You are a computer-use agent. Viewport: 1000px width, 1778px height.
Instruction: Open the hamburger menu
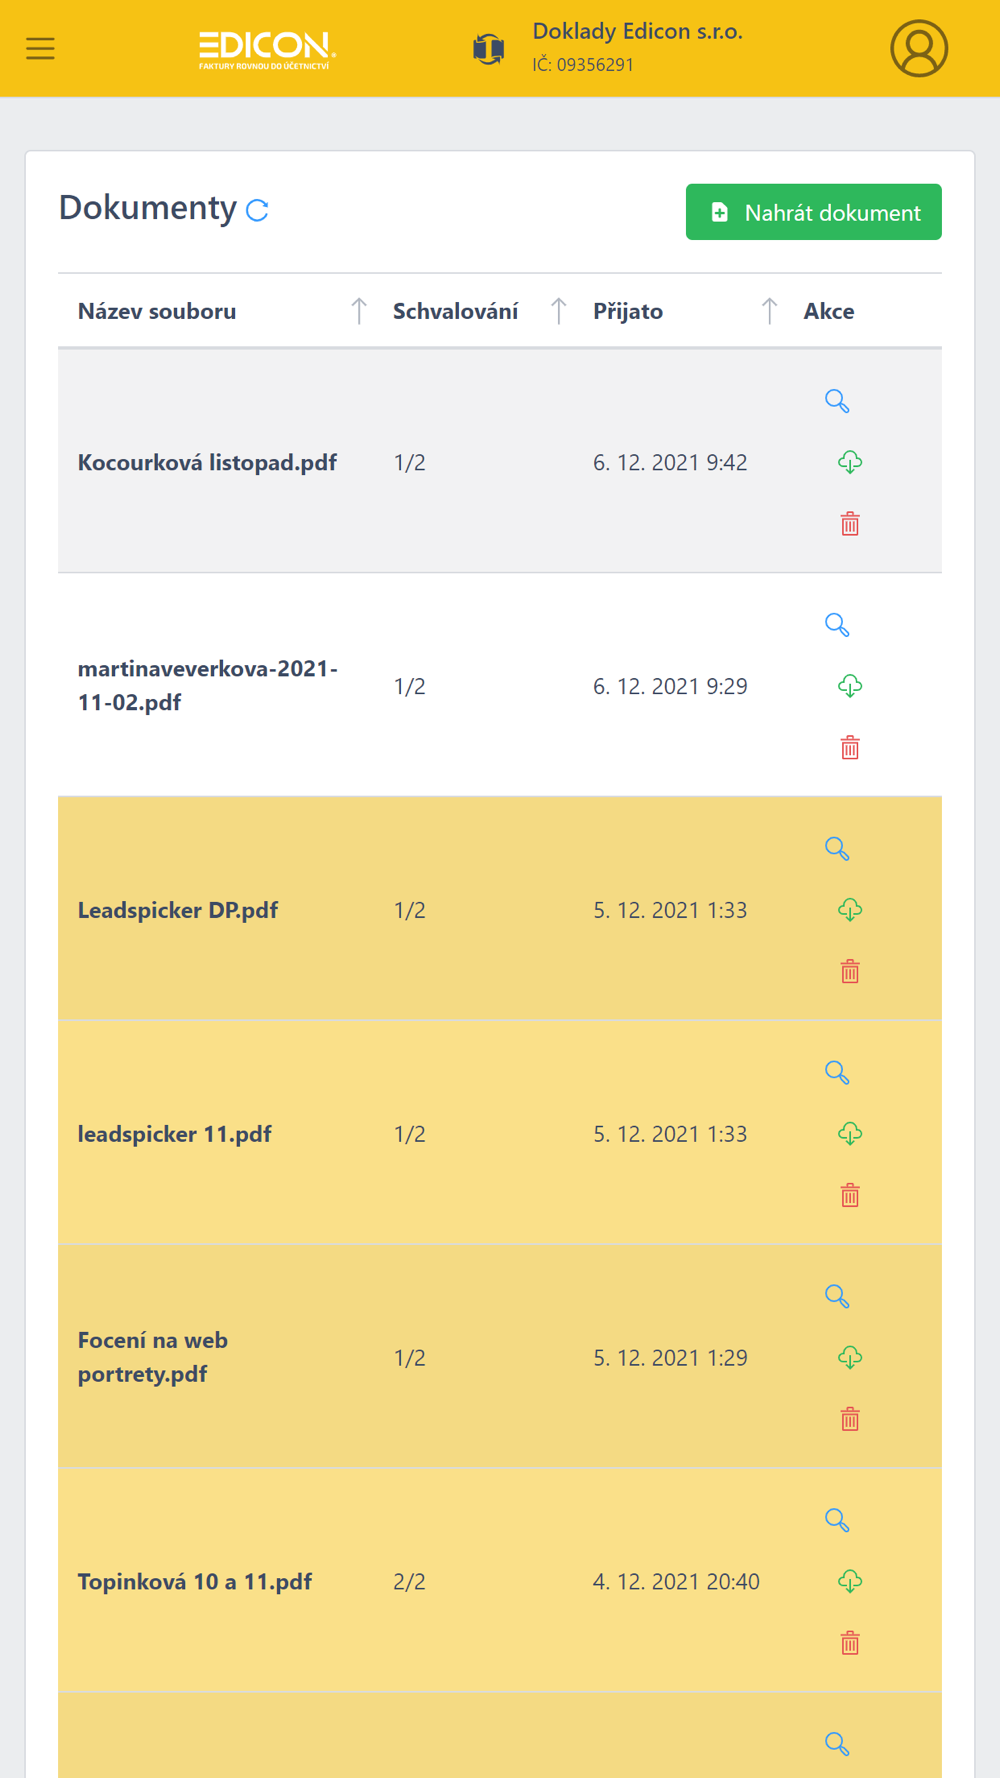click(40, 48)
